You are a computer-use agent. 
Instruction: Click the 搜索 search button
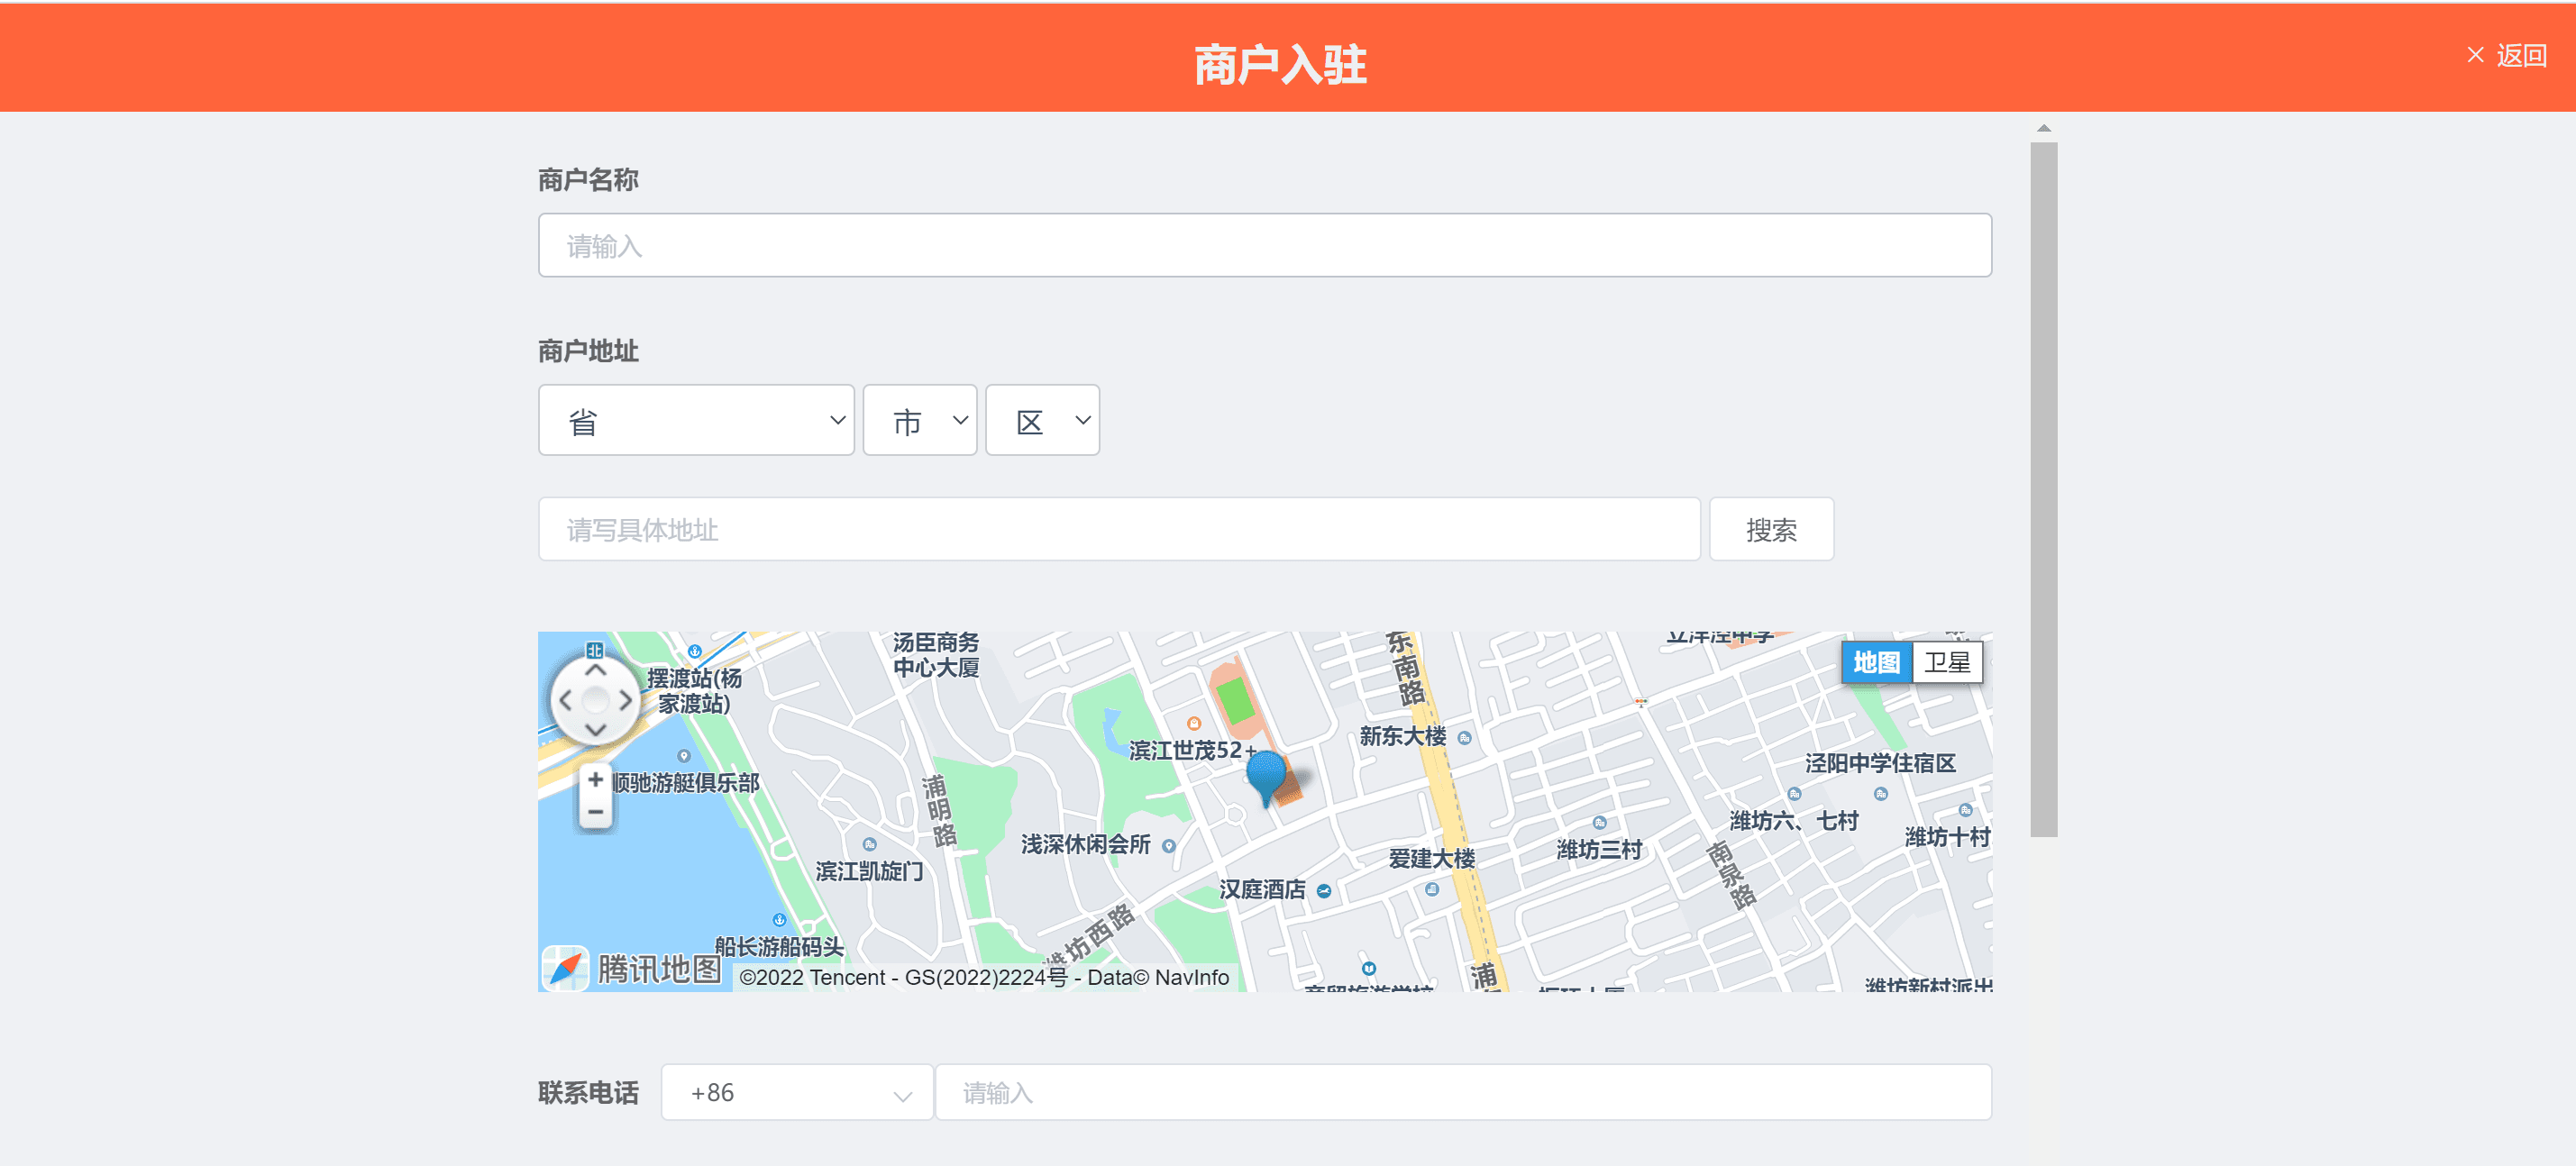click(1771, 529)
